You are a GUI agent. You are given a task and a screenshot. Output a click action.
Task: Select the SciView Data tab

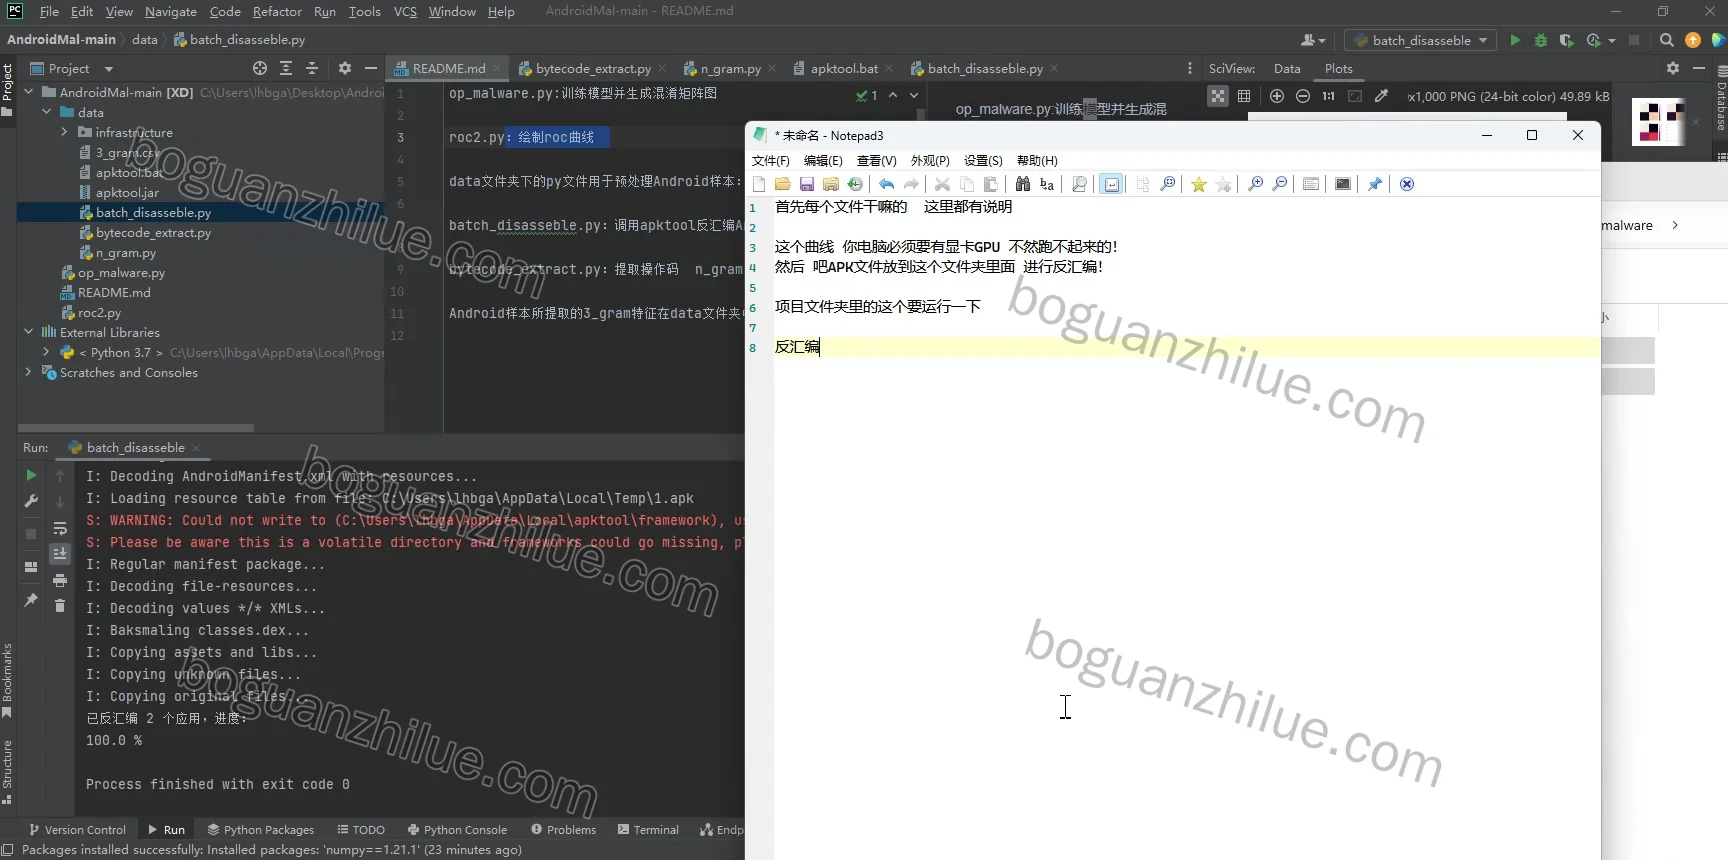(1287, 68)
